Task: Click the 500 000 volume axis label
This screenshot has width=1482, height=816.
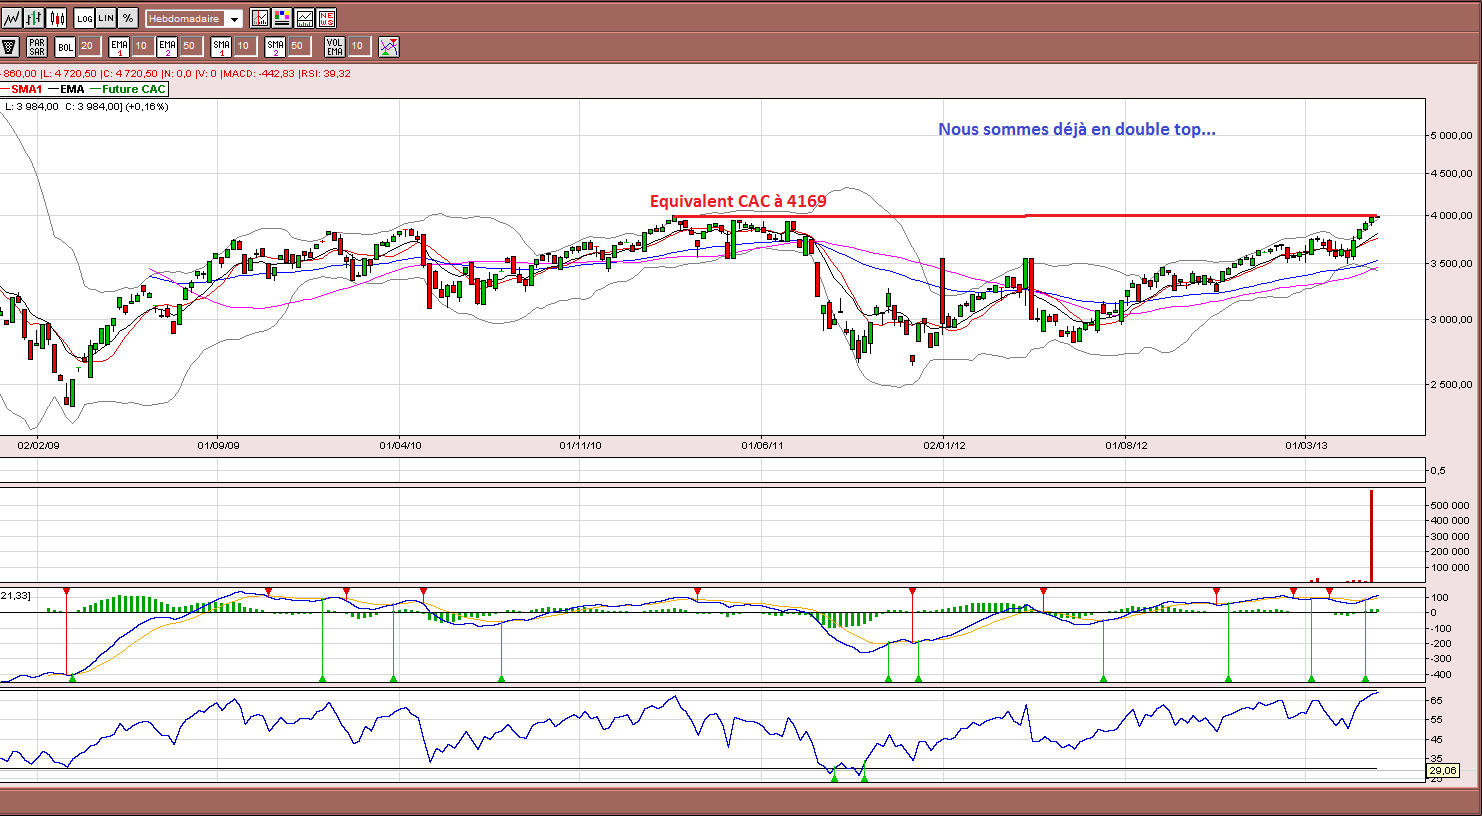Action: [x=1450, y=506]
